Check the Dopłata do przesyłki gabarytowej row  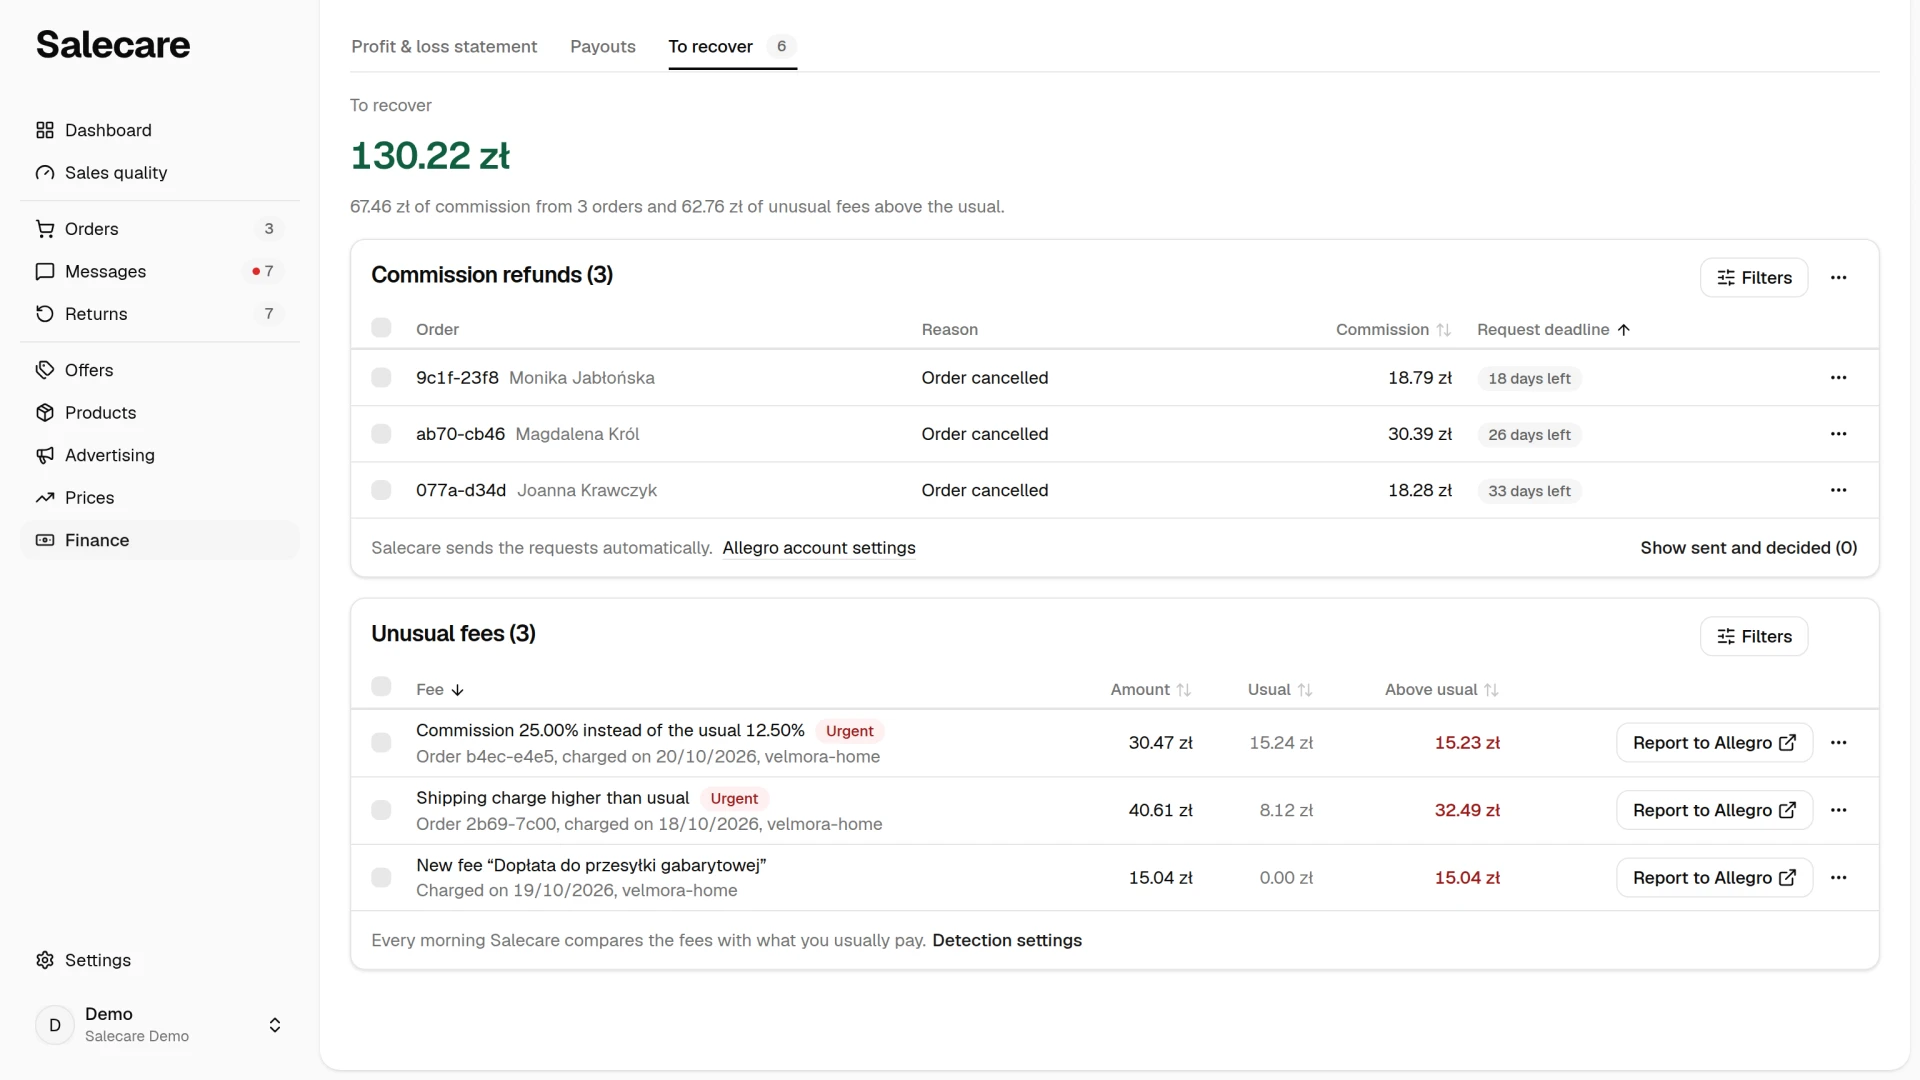[381, 878]
